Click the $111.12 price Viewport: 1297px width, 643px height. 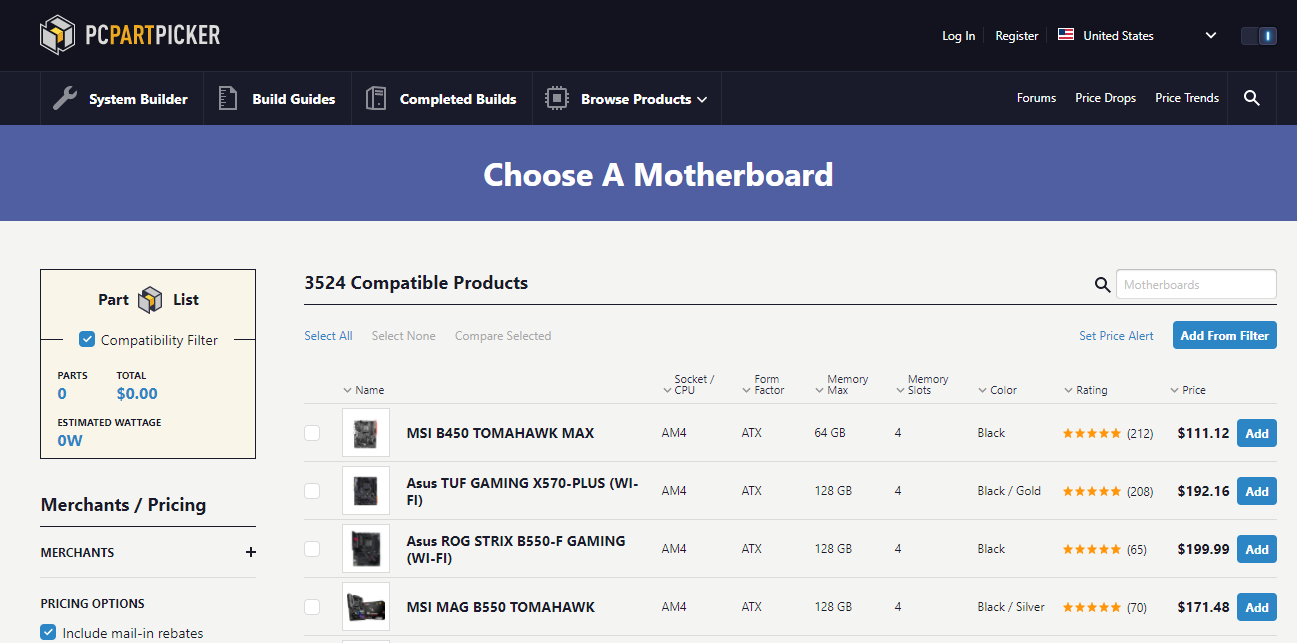click(1203, 433)
